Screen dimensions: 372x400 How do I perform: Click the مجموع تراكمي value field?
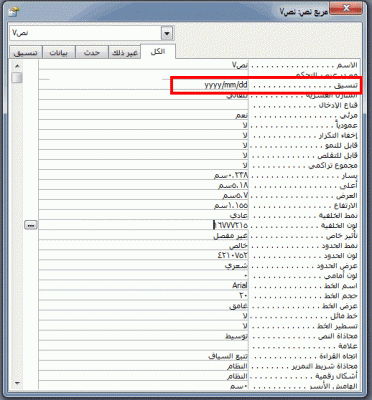pos(143,165)
